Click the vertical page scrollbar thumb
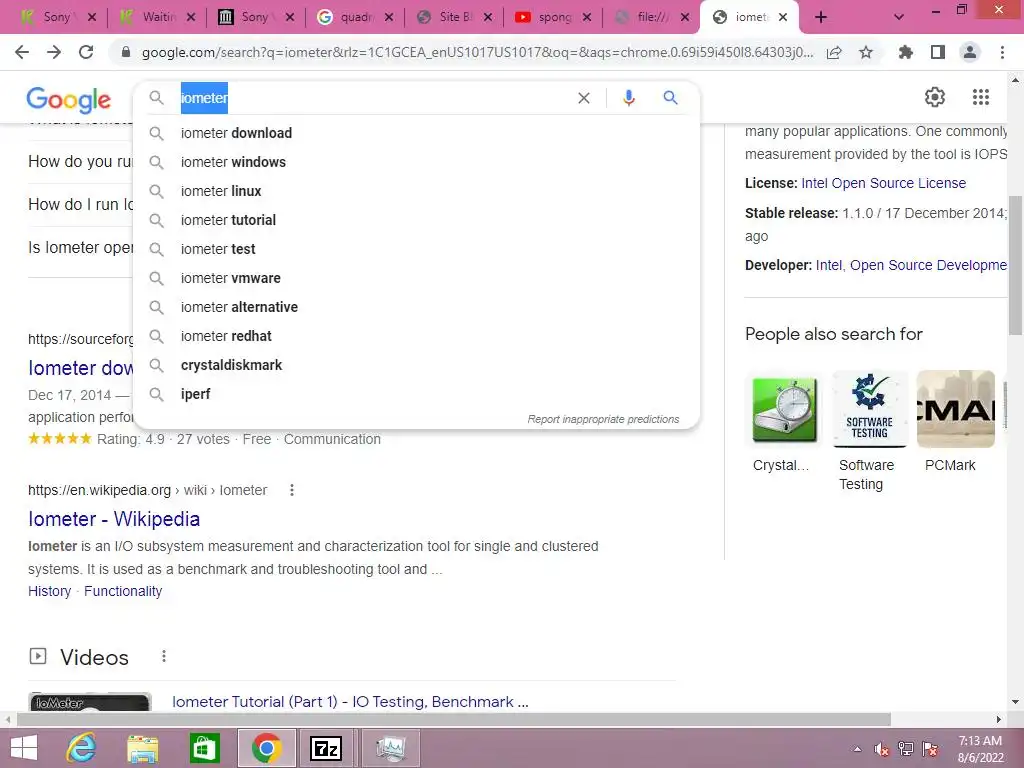Viewport: 1024px width, 768px height. 1015,264
